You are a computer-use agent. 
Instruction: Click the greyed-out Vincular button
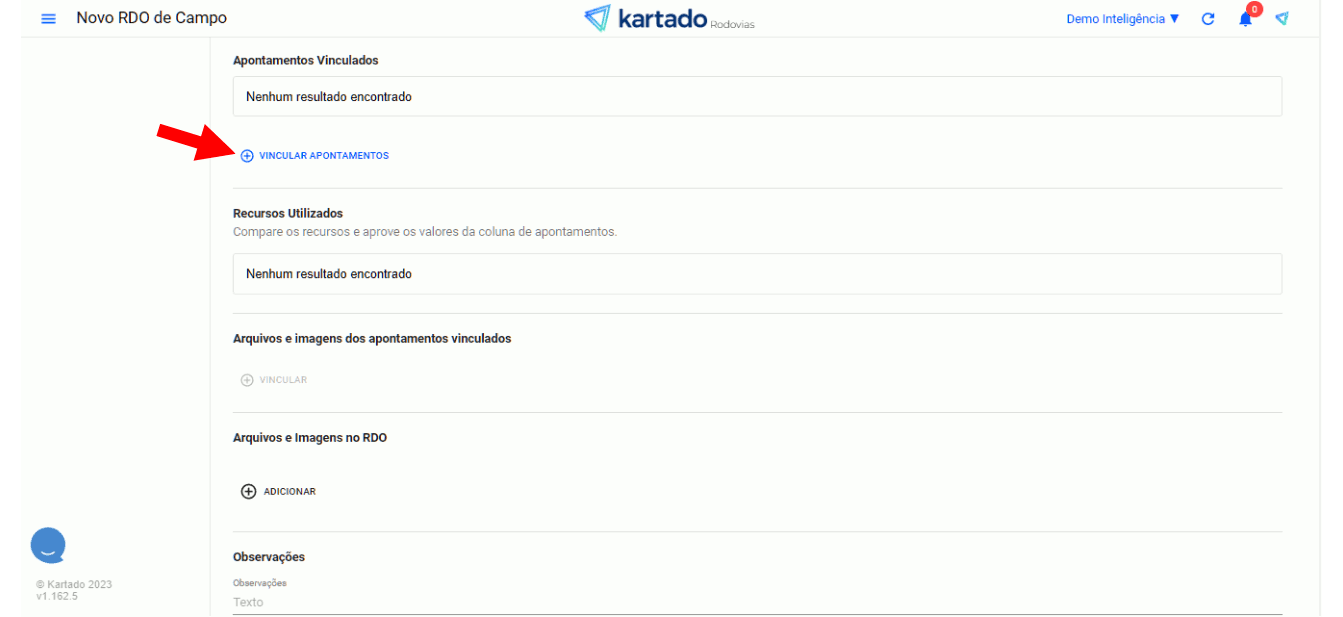(x=274, y=380)
